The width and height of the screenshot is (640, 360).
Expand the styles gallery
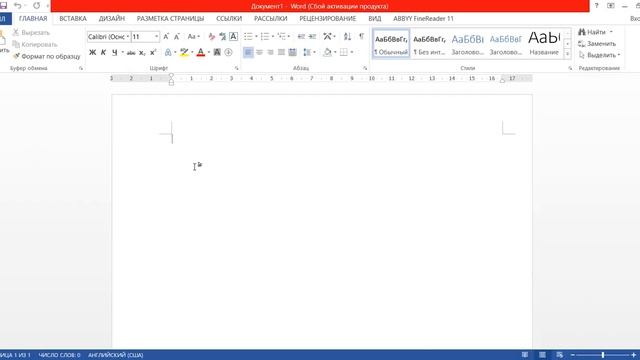(567, 54)
